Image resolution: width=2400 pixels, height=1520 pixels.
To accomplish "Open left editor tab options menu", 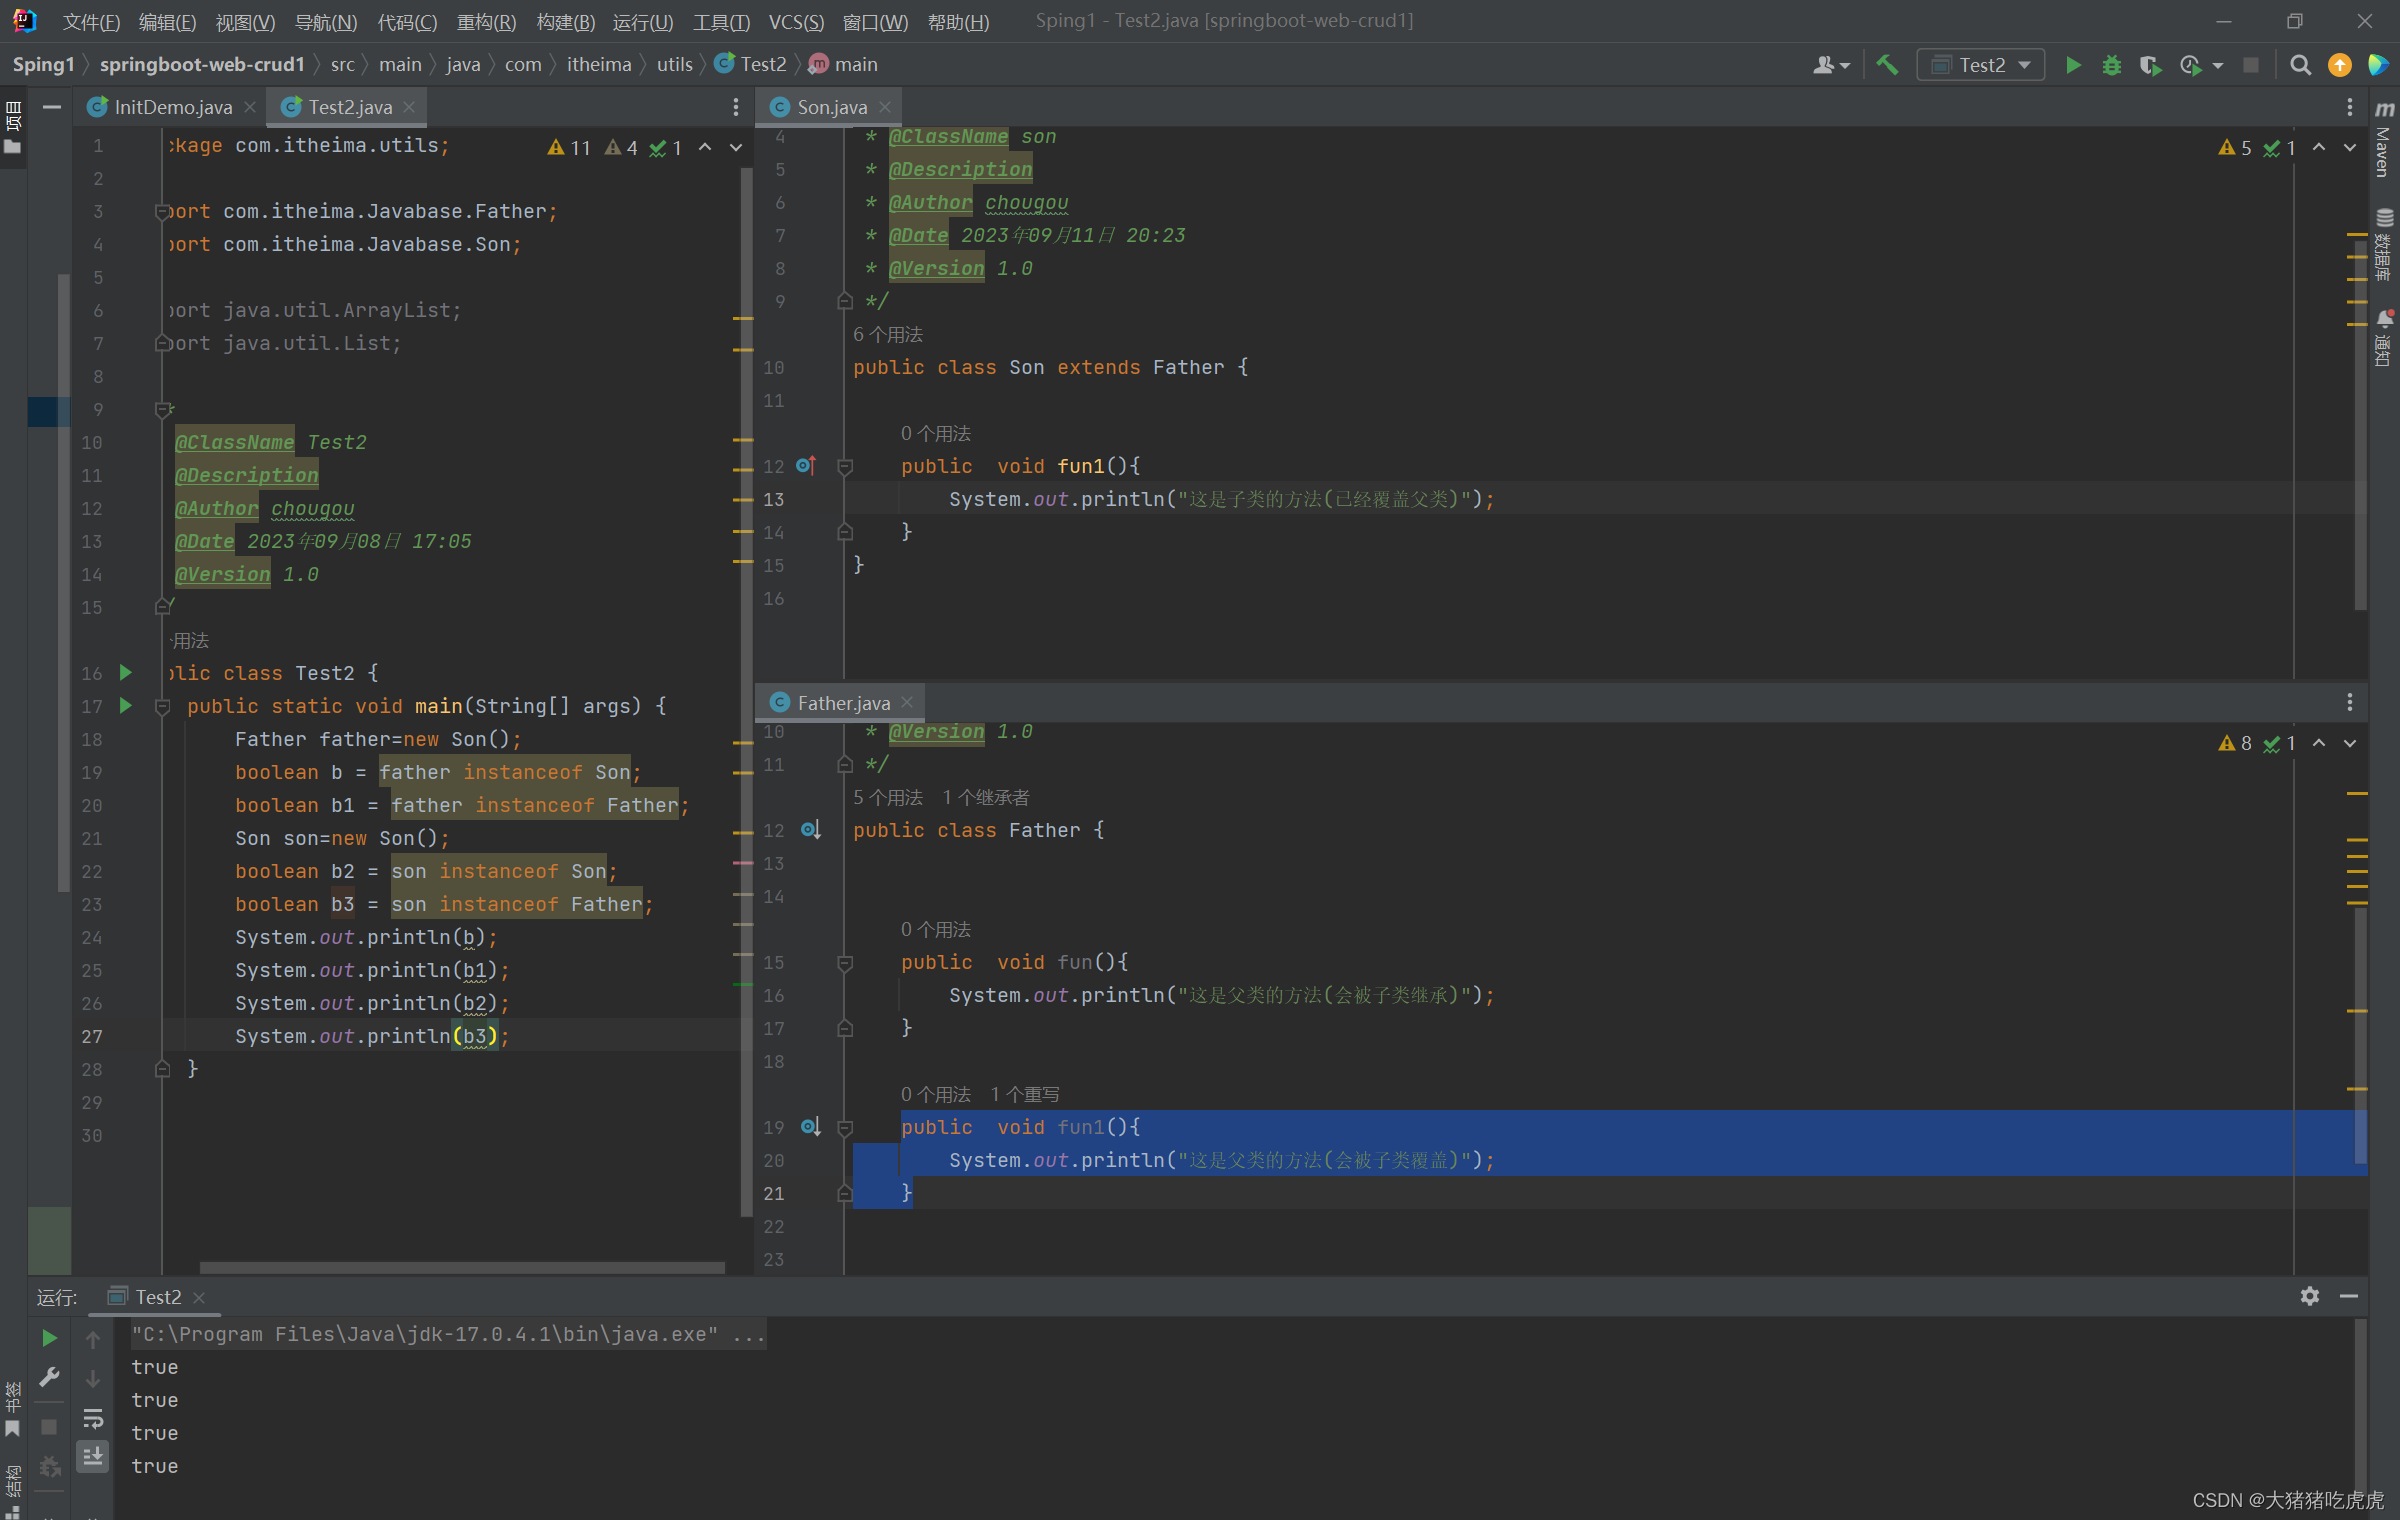I will [x=736, y=107].
